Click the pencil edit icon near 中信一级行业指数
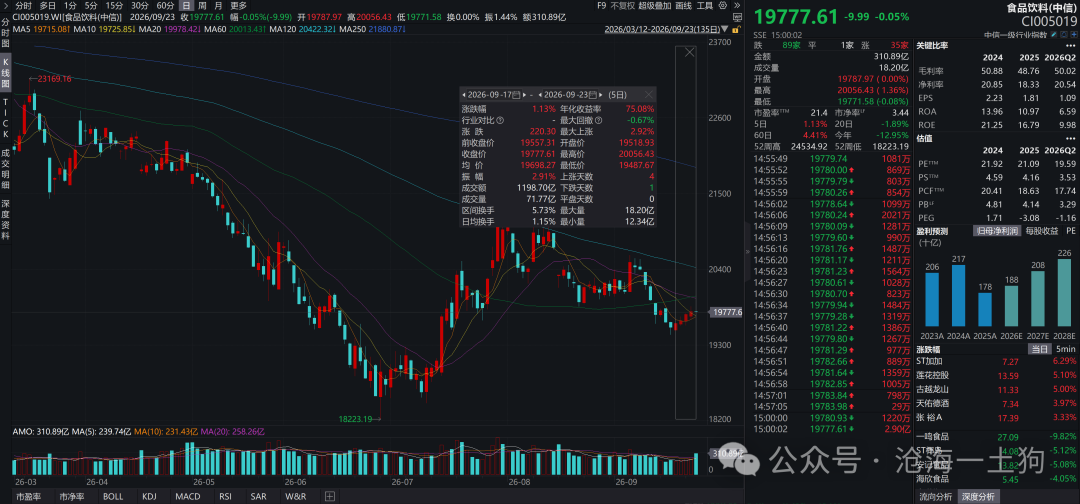 pos(1054,34)
